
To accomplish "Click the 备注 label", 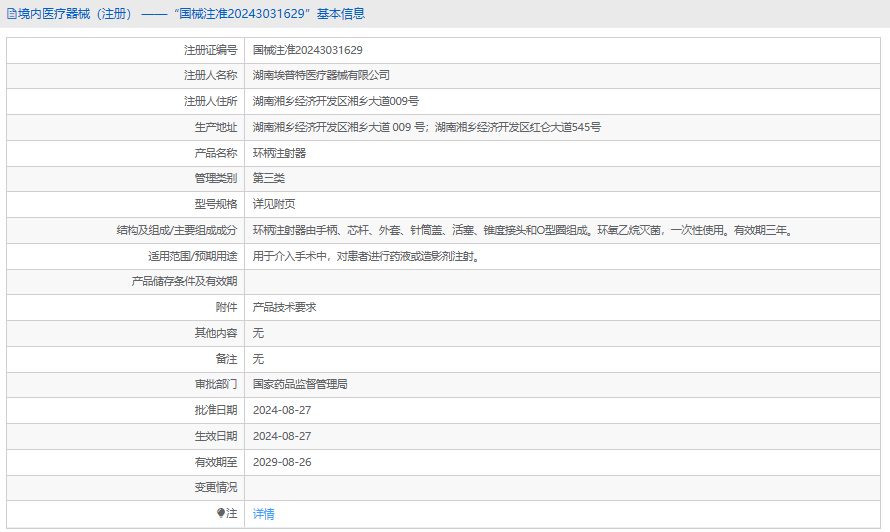I will tap(226, 359).
